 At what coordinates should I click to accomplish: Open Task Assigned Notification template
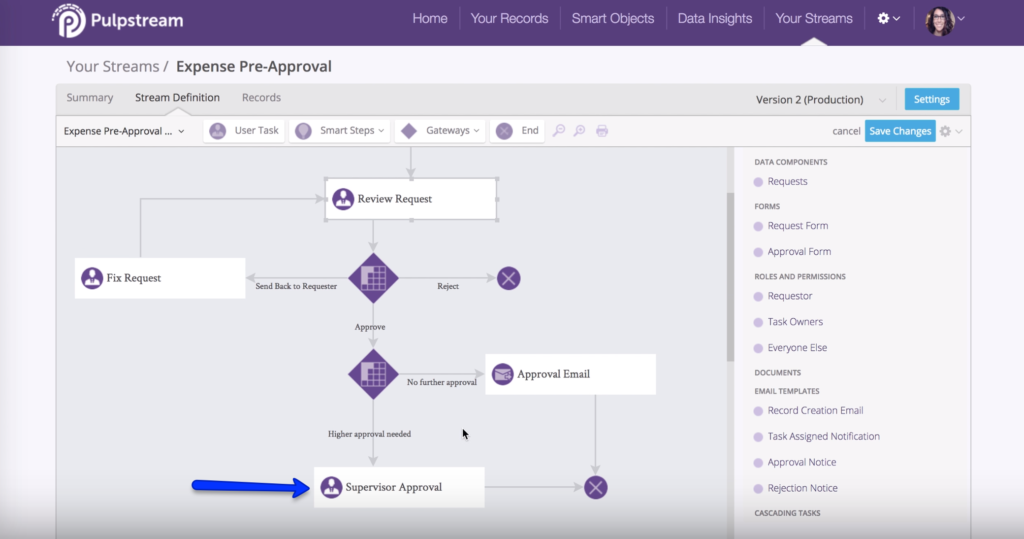pos(823,436)
